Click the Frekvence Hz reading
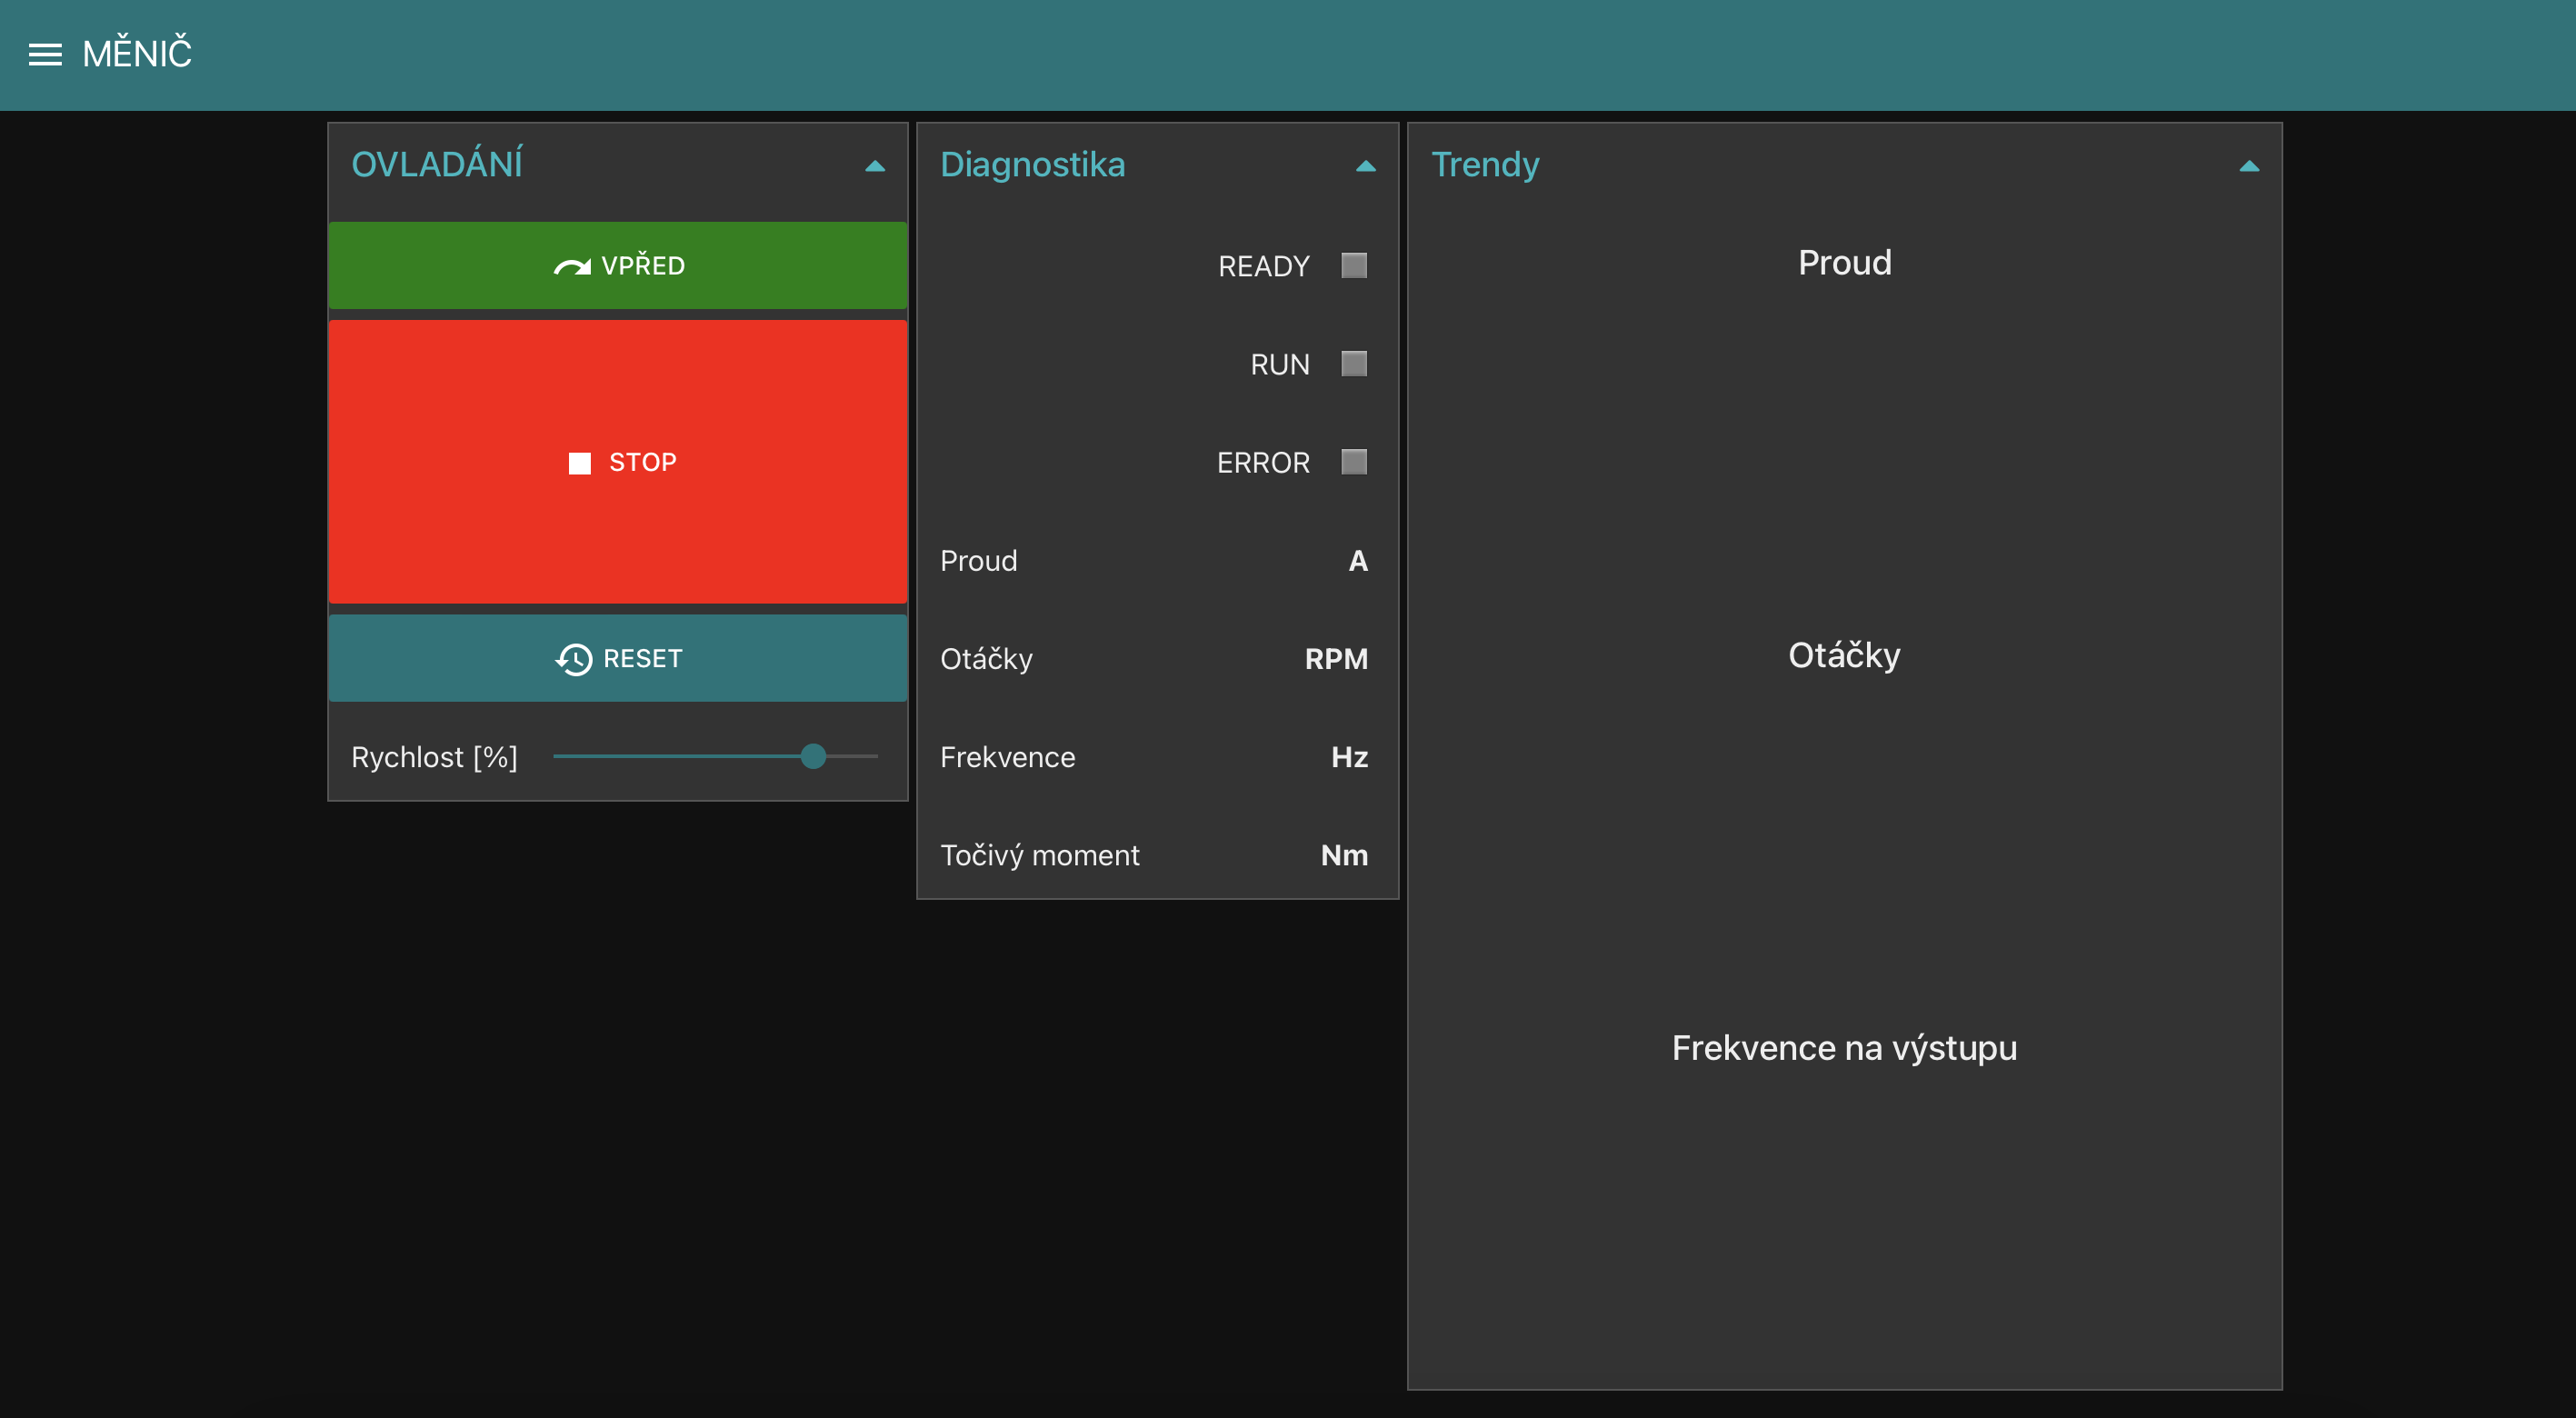Viewport: 2576px width, 1418px height. [1348, 758]
